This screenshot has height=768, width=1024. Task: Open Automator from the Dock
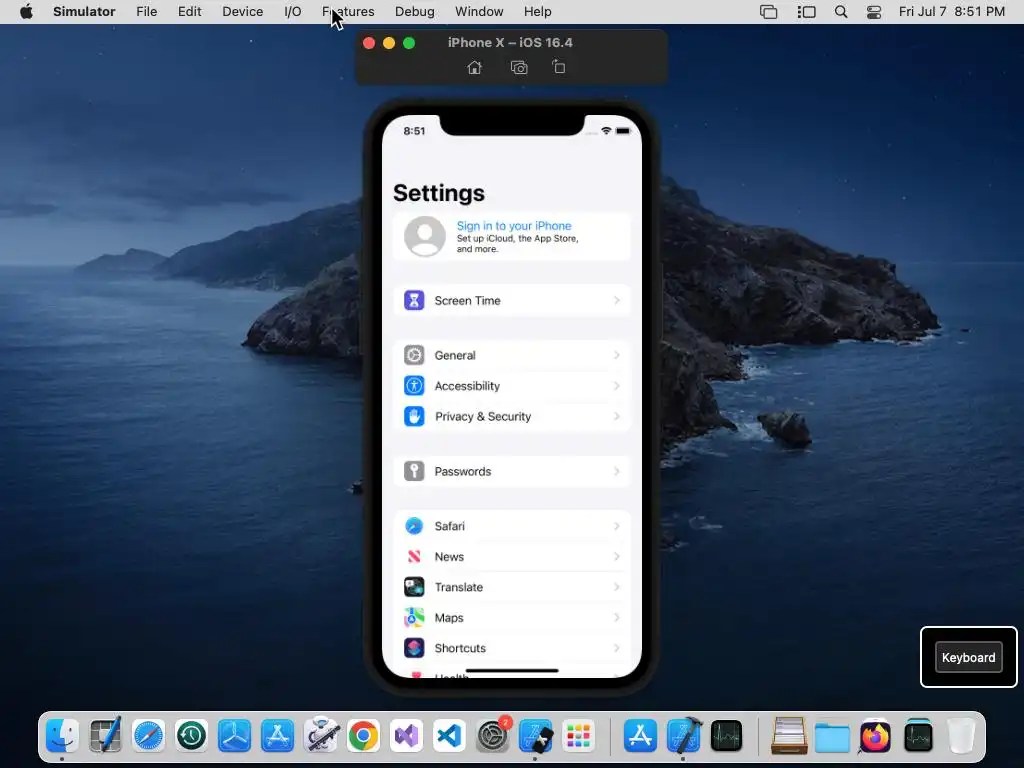pyautogui.click(x=321, y=736)
